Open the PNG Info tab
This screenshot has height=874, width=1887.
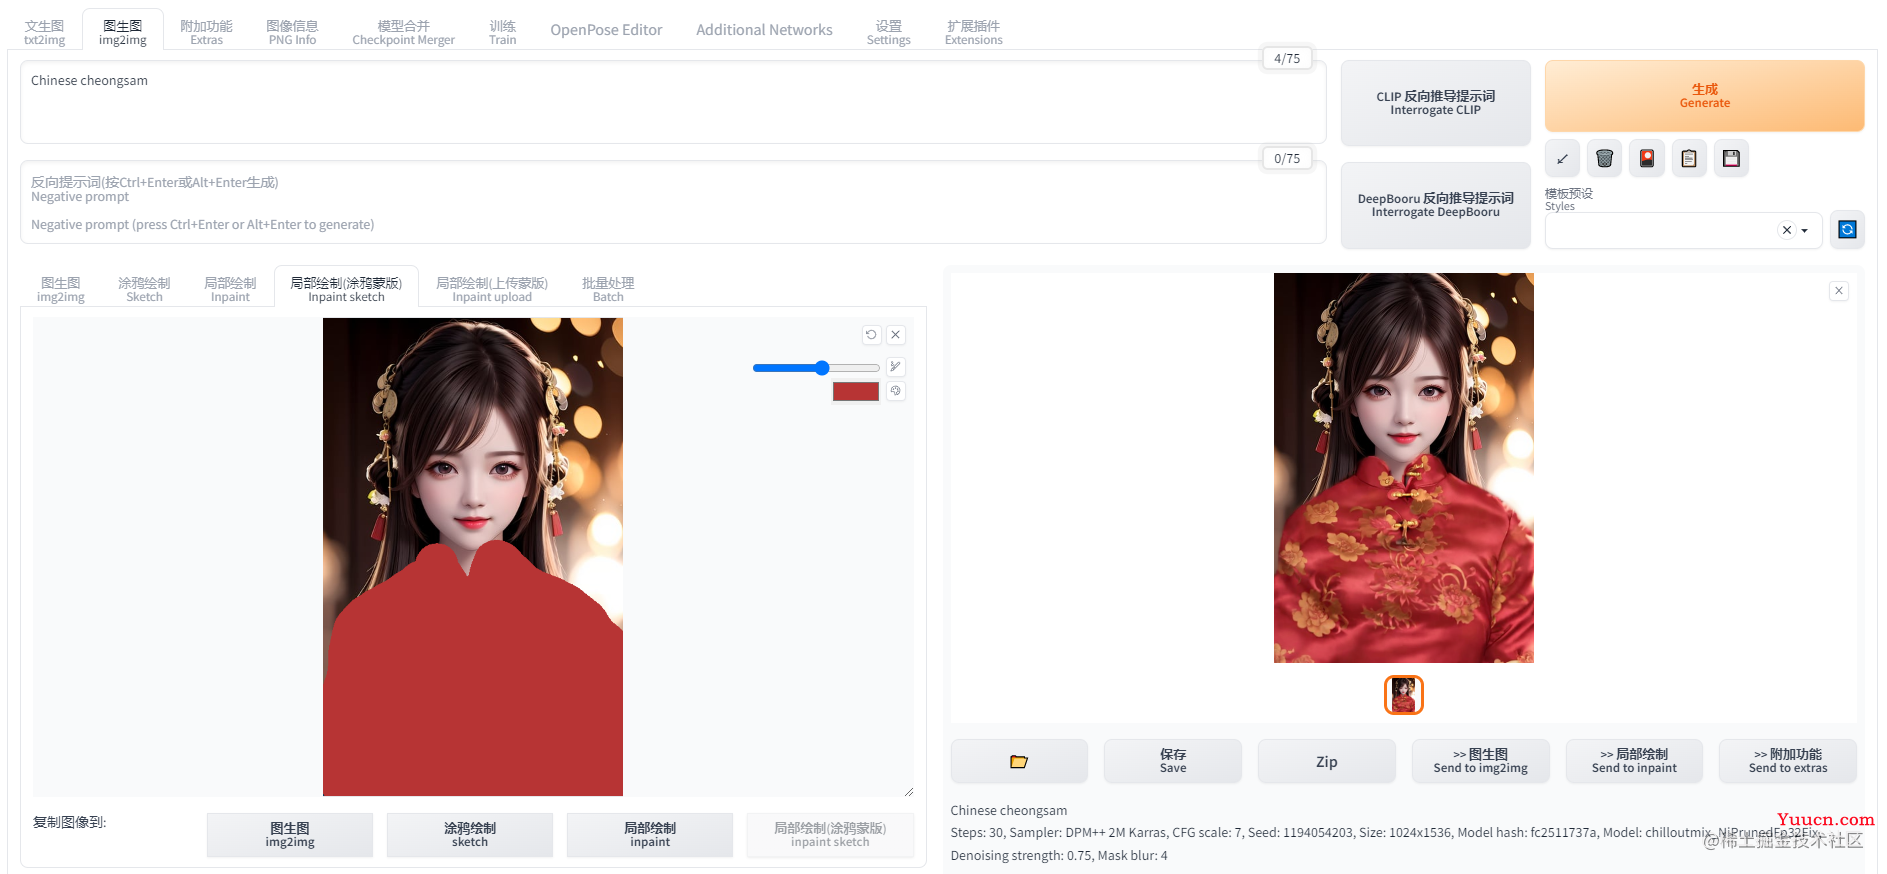pos(292,32)
